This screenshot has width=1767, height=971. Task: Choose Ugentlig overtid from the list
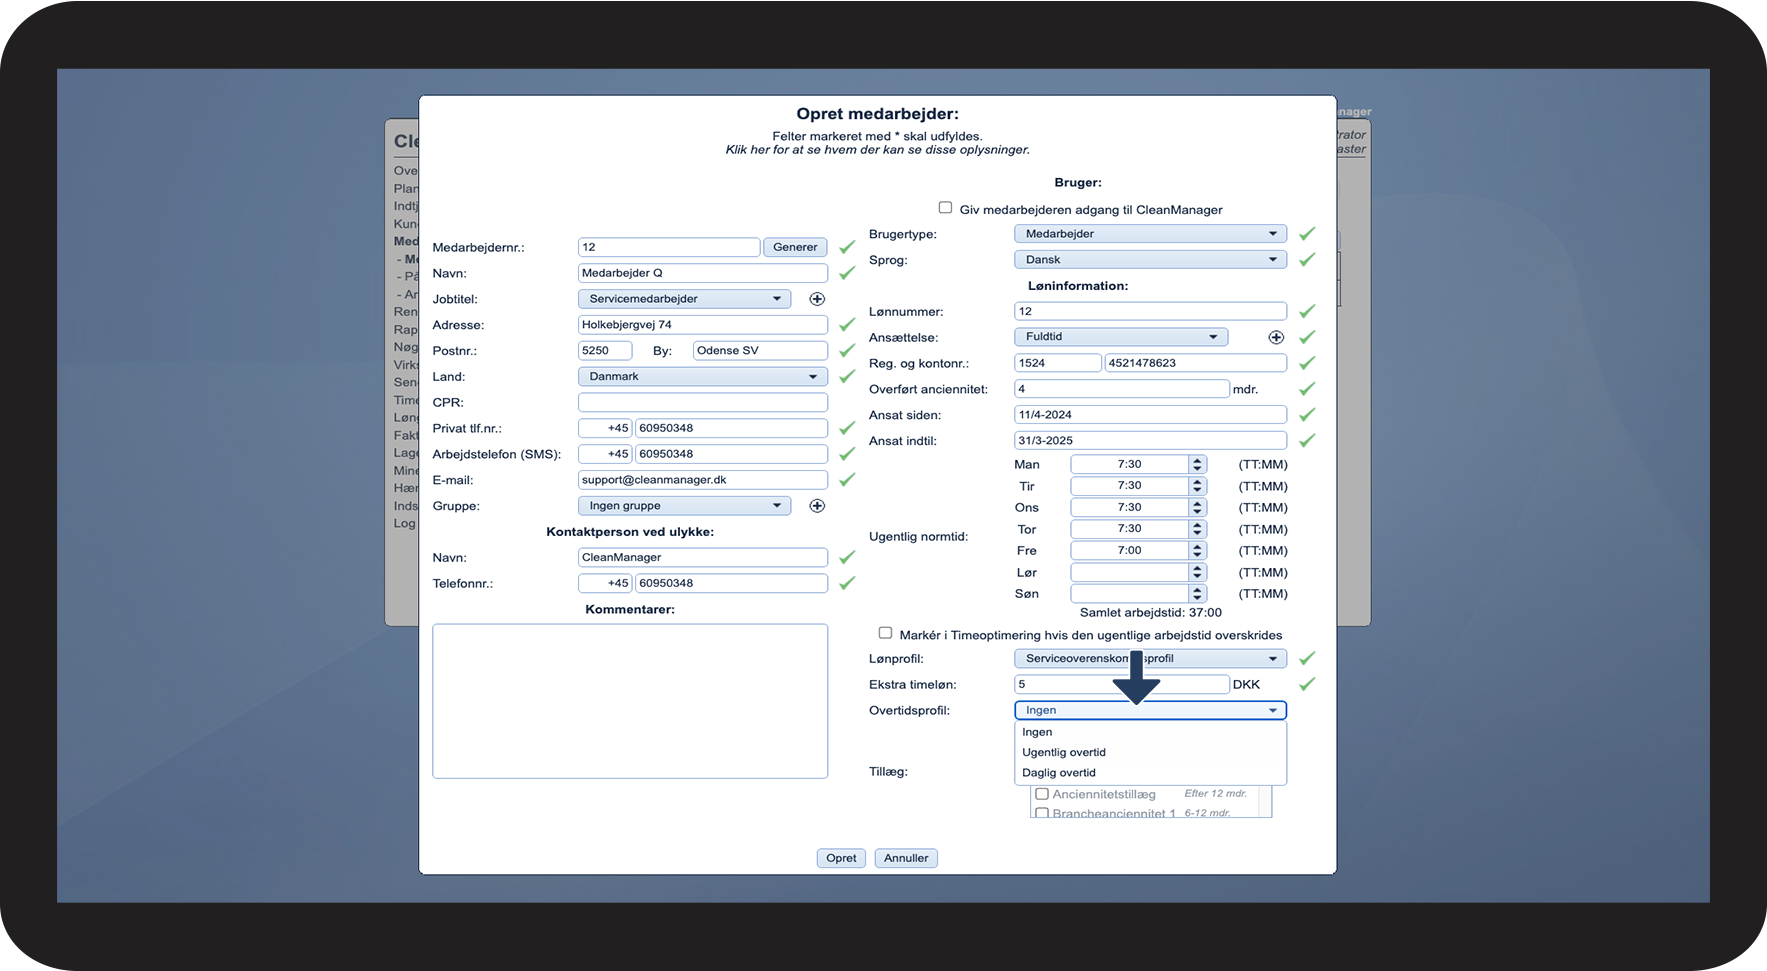coord(1150,752)
